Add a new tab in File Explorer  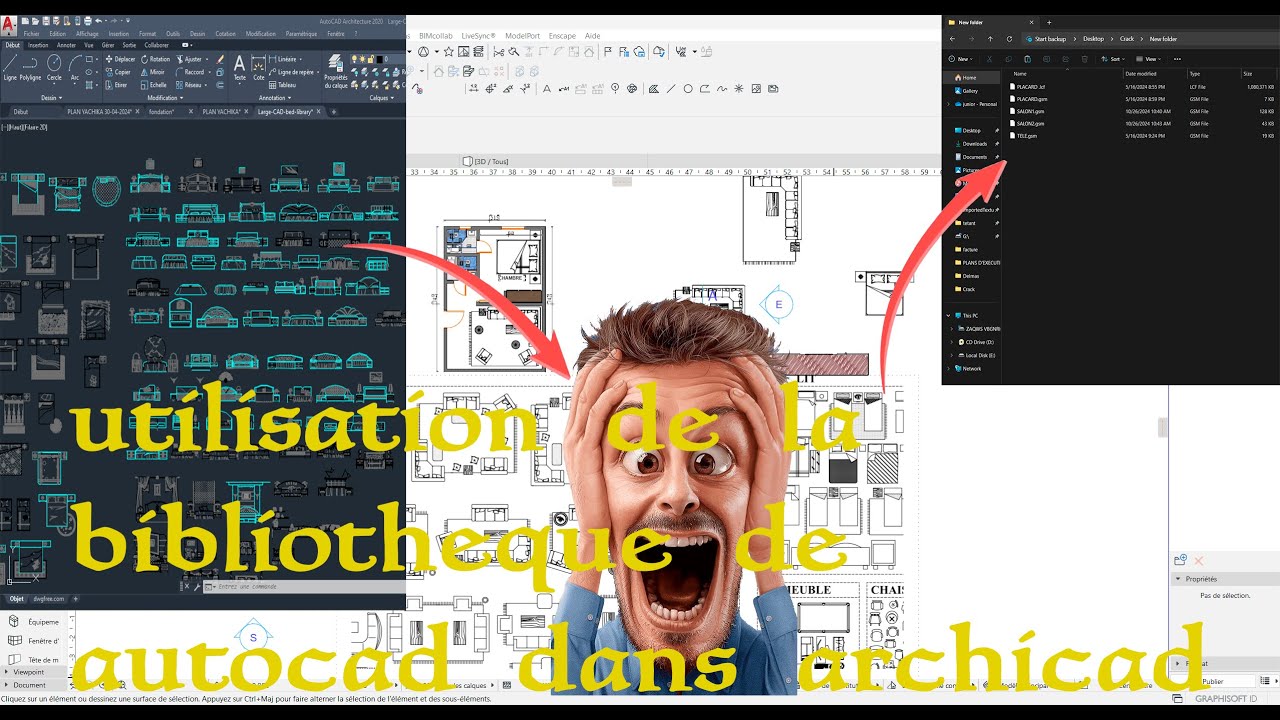coord(1049,22)
